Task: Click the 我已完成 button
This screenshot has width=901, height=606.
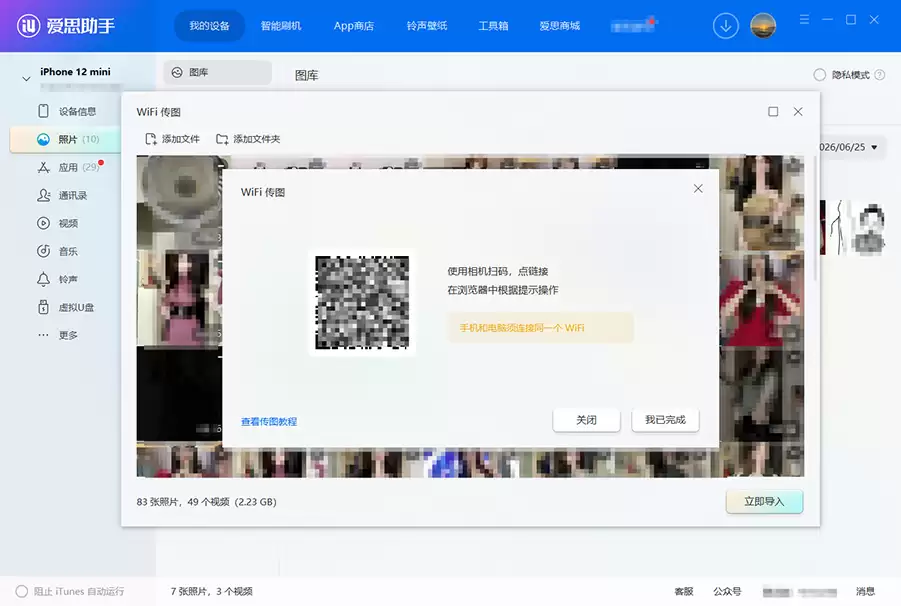Action: (x=665, y=420)
